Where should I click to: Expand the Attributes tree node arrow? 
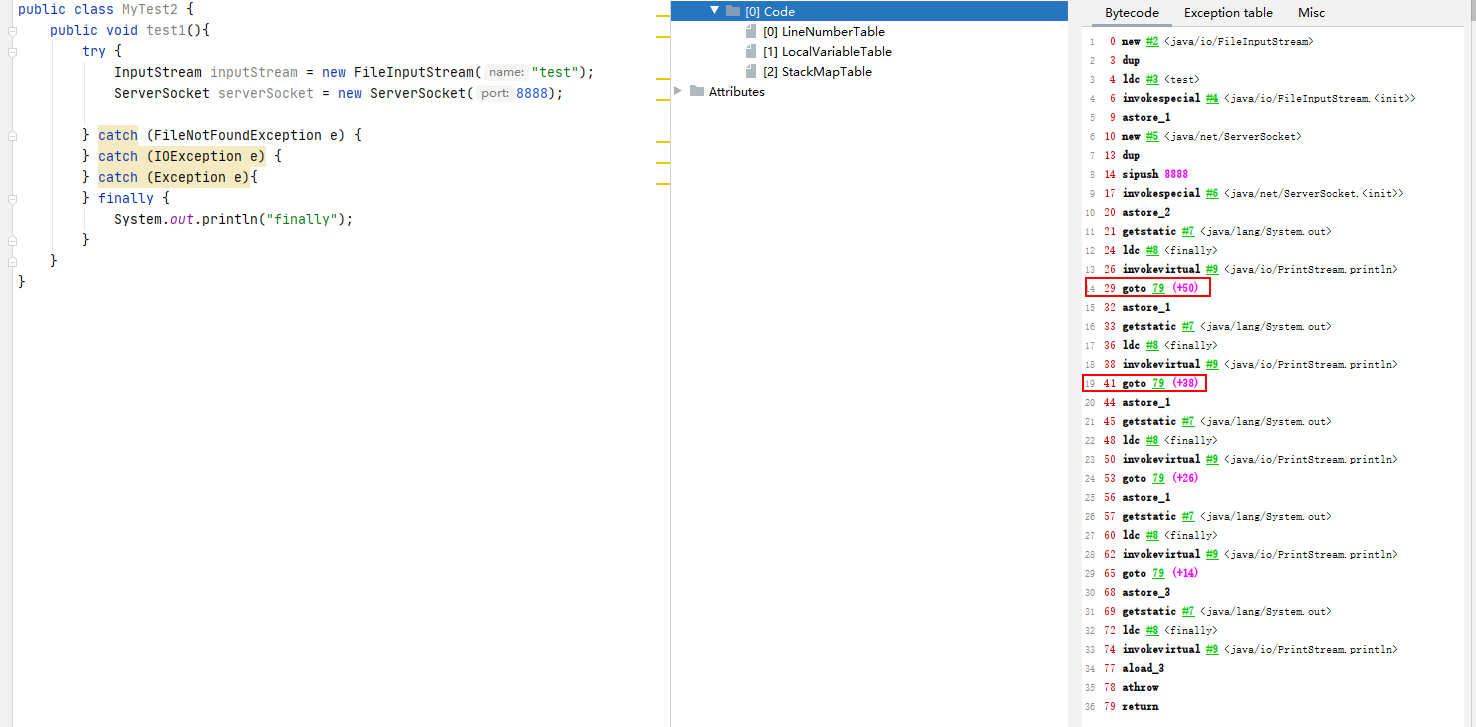coord(679,91)
